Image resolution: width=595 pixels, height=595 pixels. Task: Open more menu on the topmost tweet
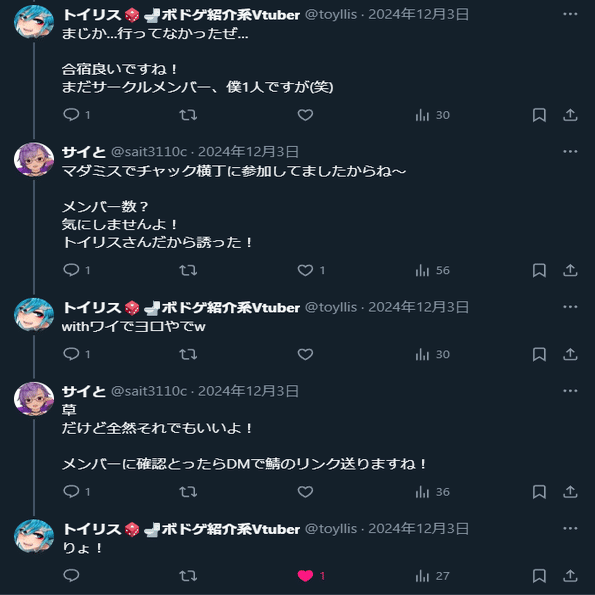pos(570,14)
